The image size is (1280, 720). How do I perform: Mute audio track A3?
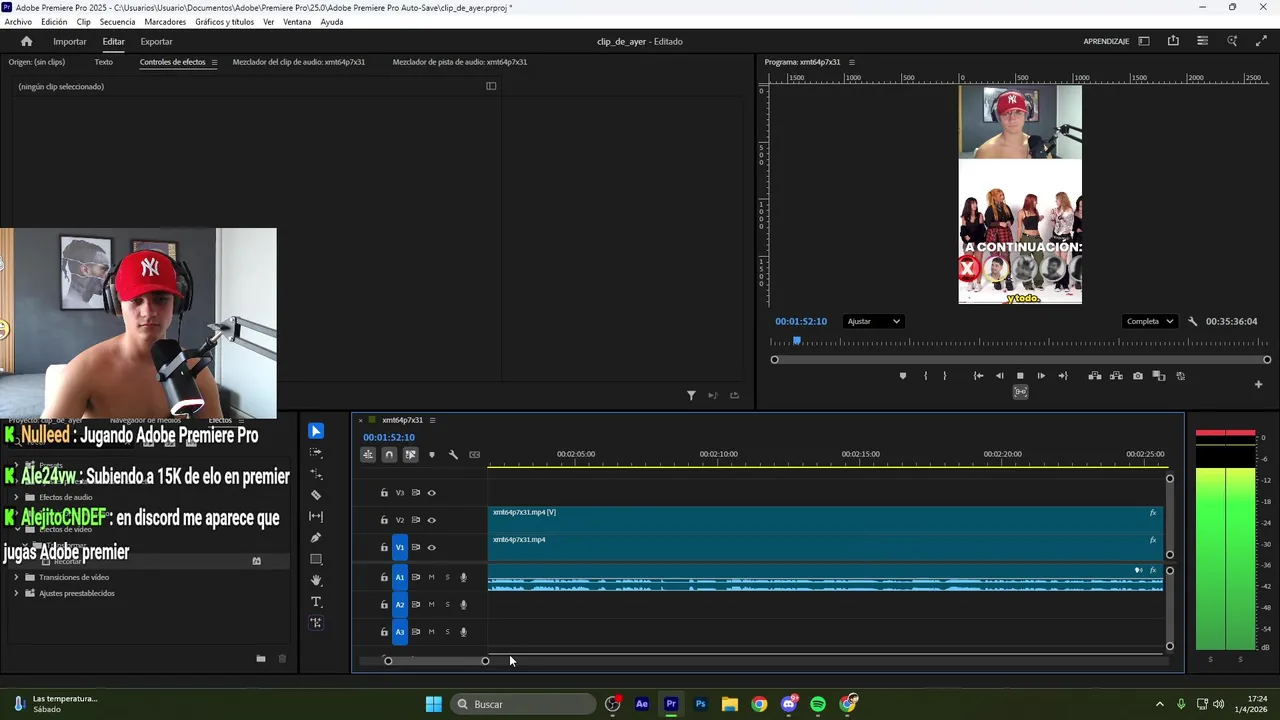pyautogui.click(x=432, y=632)
